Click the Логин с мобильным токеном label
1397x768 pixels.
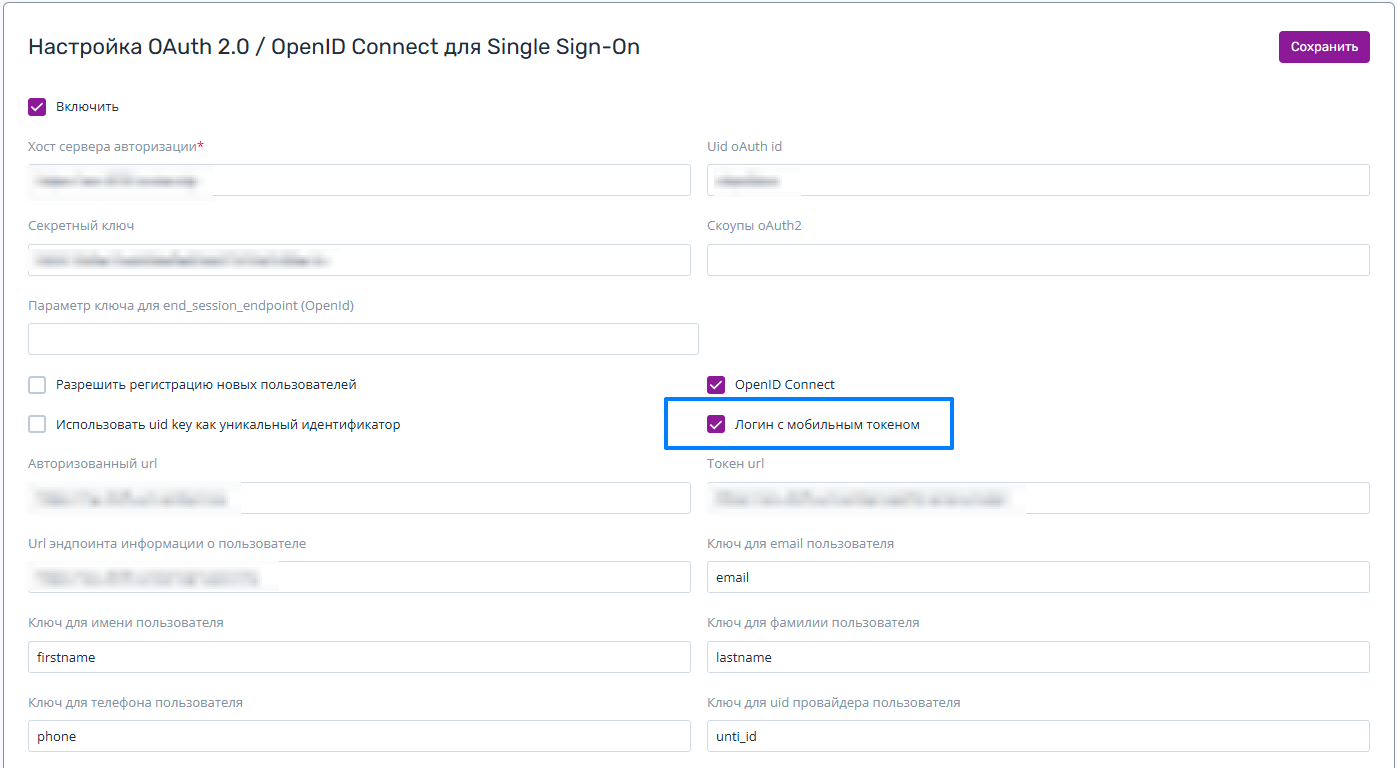click(827, 425)
